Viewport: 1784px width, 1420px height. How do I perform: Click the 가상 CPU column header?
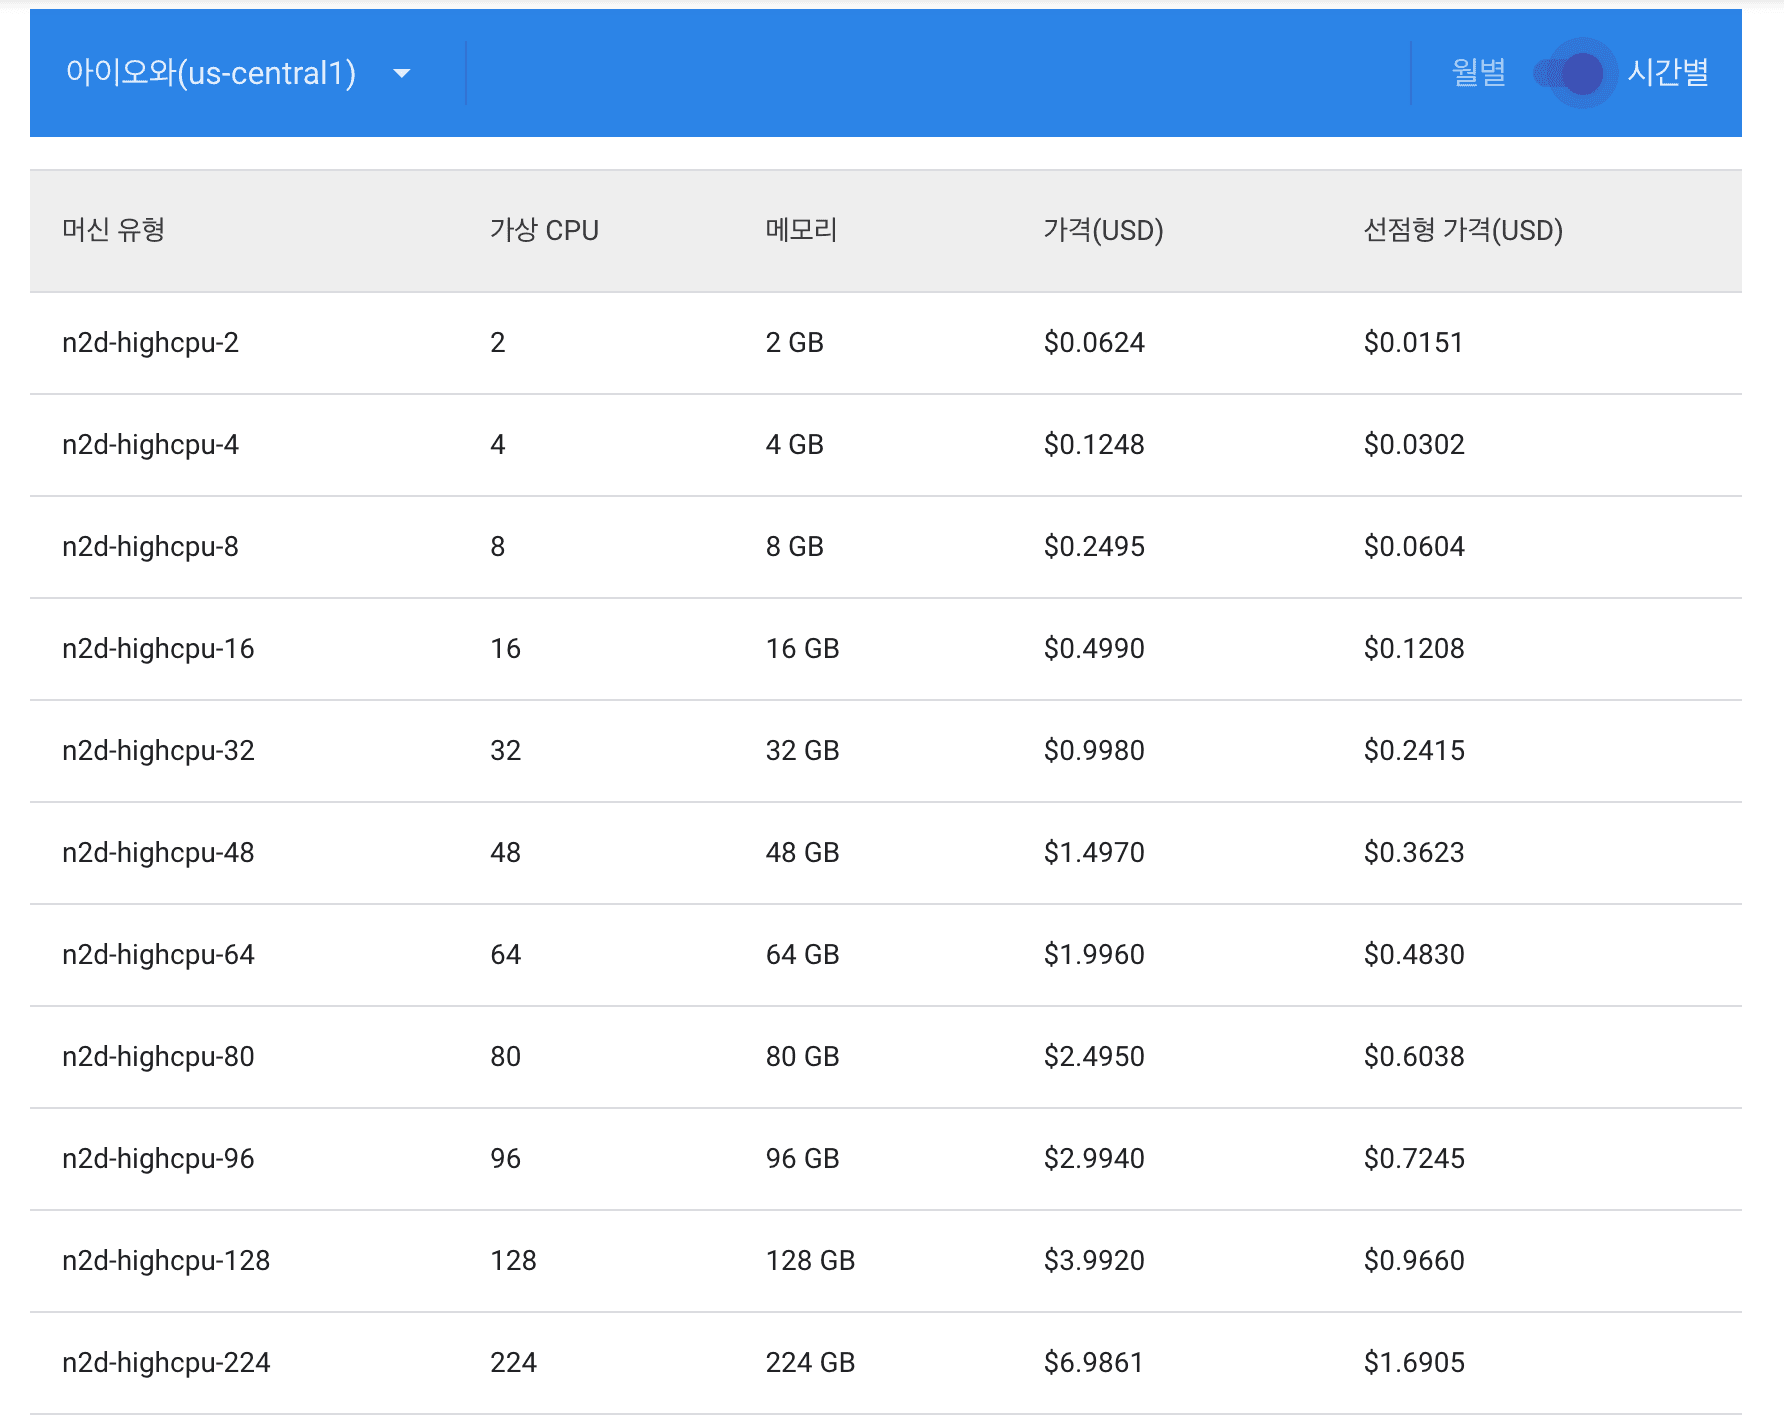tap(544, 230)
